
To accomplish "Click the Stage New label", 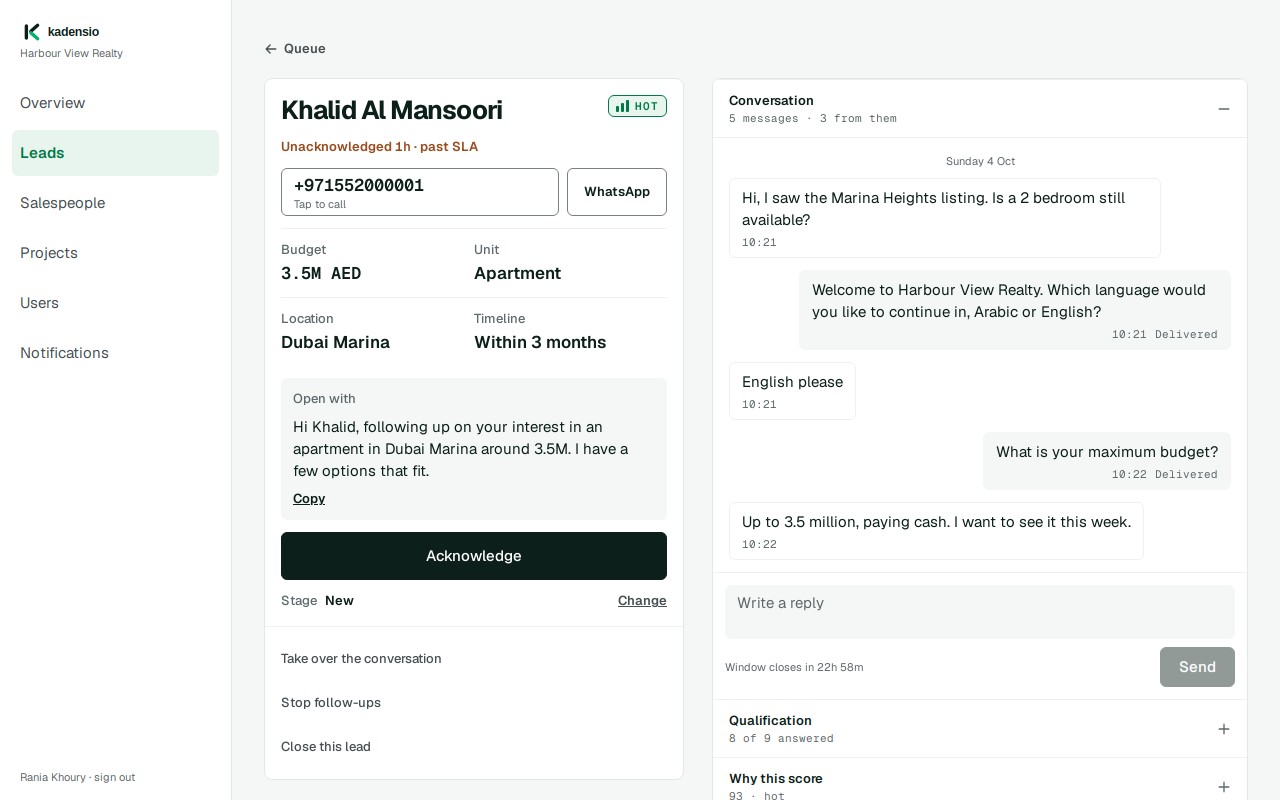I will (x=317, y=601).
